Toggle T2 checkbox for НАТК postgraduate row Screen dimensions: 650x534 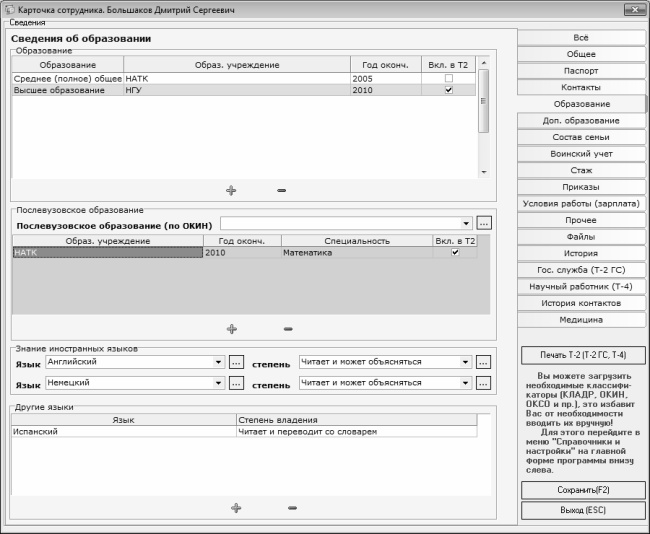[456, 253]
